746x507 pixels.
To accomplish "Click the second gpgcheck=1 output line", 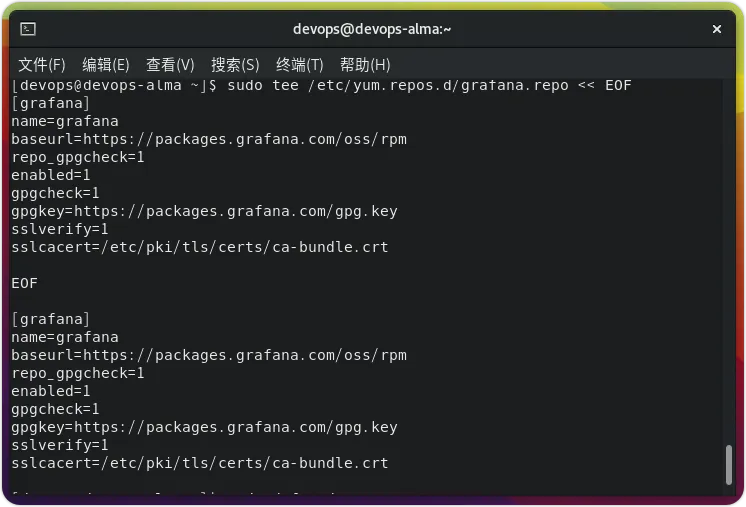I will click(x=55, y=409).
